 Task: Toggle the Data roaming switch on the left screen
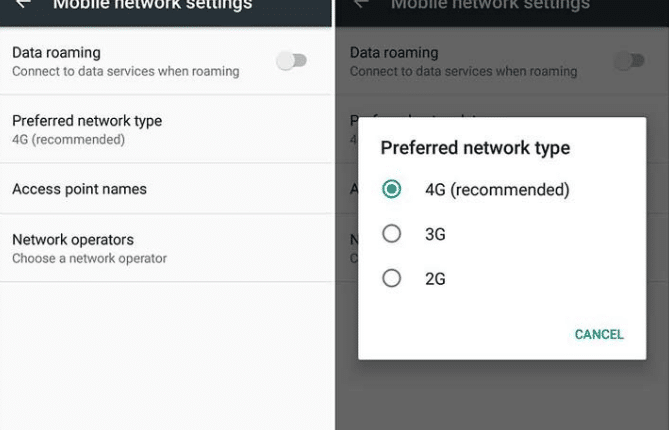coord(291,61)
